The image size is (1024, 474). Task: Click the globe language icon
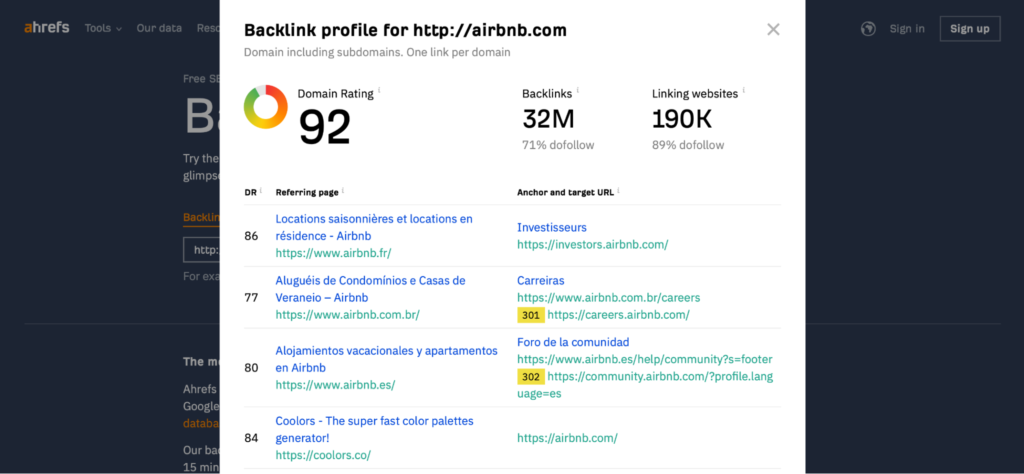pos(868,29)
